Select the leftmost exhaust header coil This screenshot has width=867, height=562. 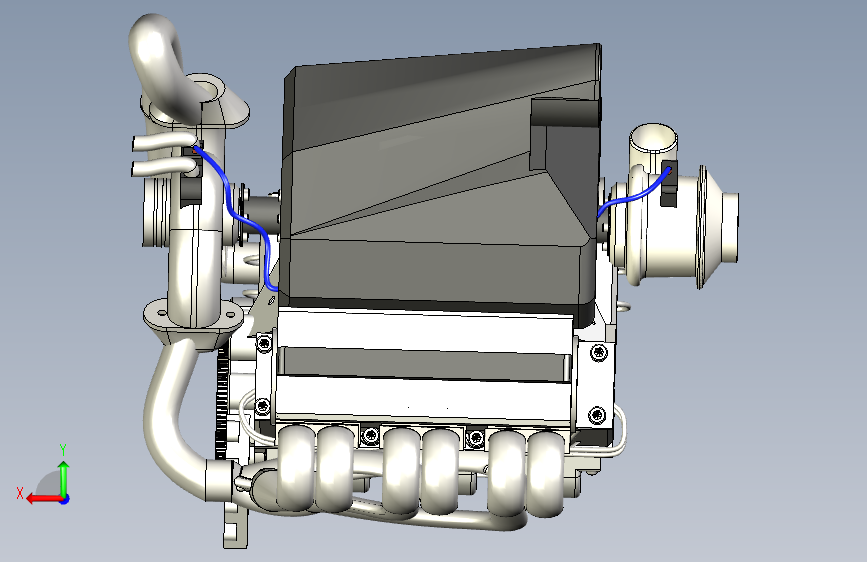(297, 468)
